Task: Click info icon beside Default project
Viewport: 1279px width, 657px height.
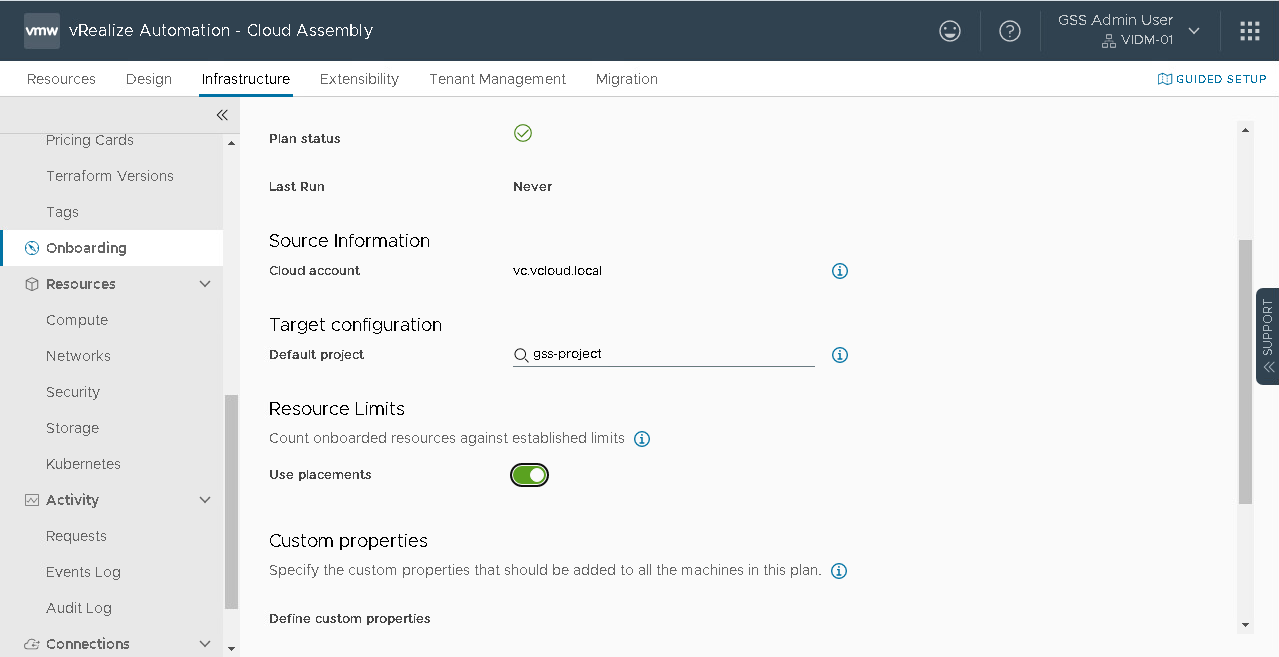Action: coord(840,355)
